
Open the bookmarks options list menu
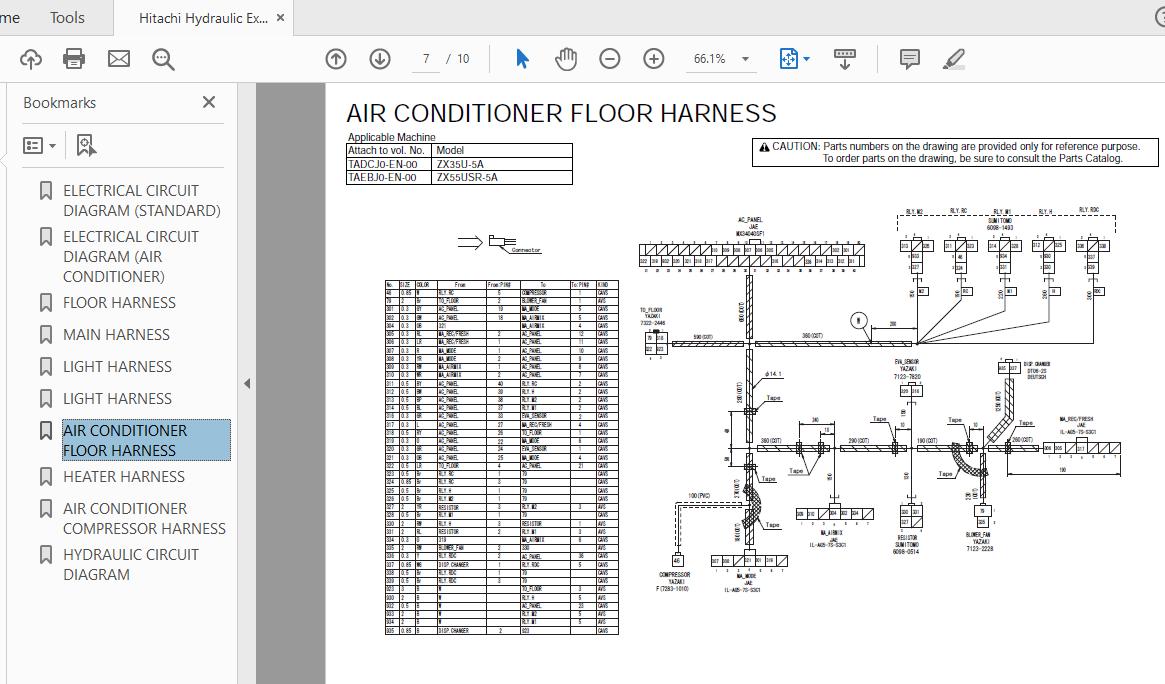[x=39, y=146]
